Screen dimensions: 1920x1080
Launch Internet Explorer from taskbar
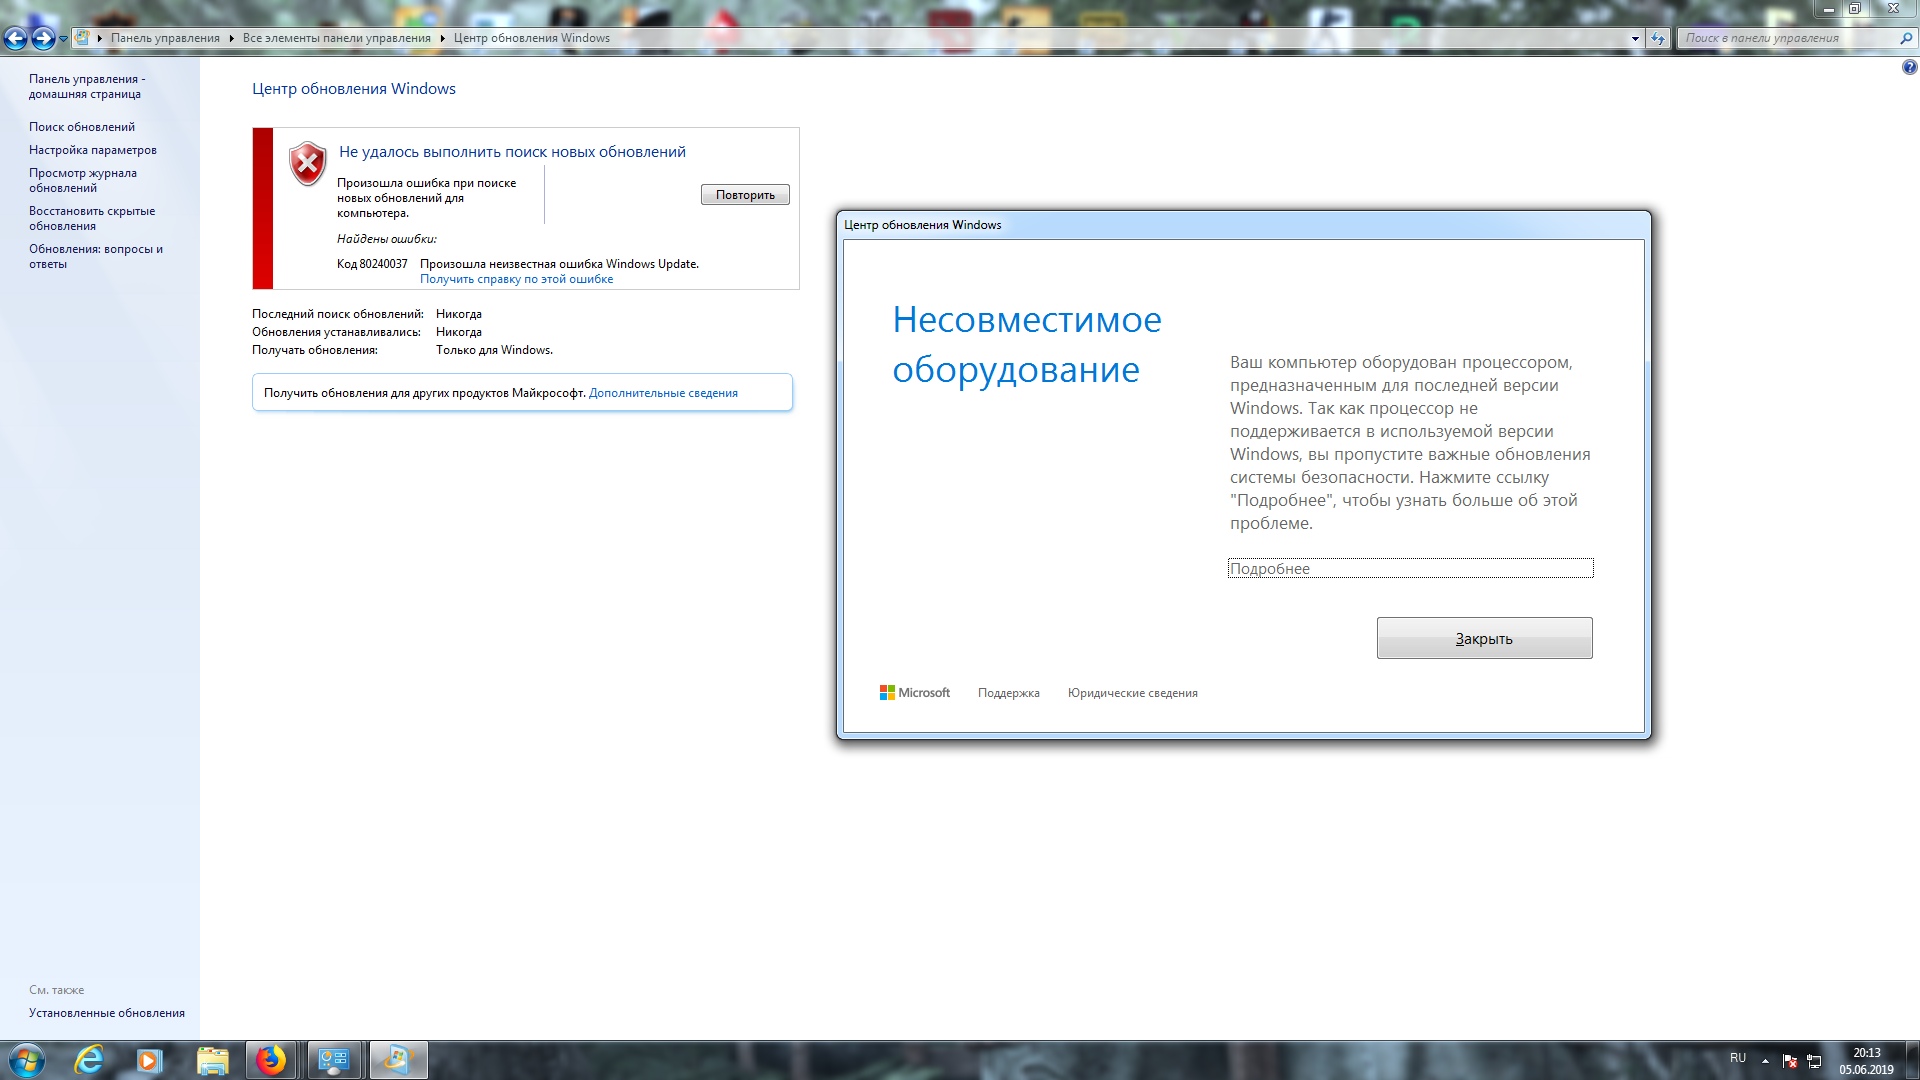click(x=90, y=1060)
